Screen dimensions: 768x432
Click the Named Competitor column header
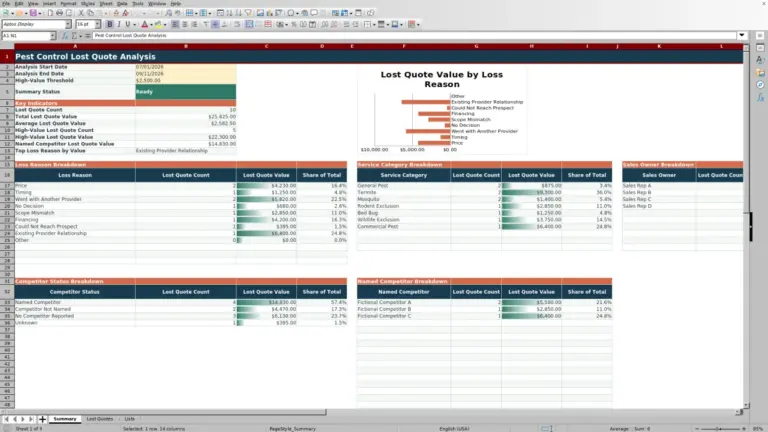[x=404, y=292]
